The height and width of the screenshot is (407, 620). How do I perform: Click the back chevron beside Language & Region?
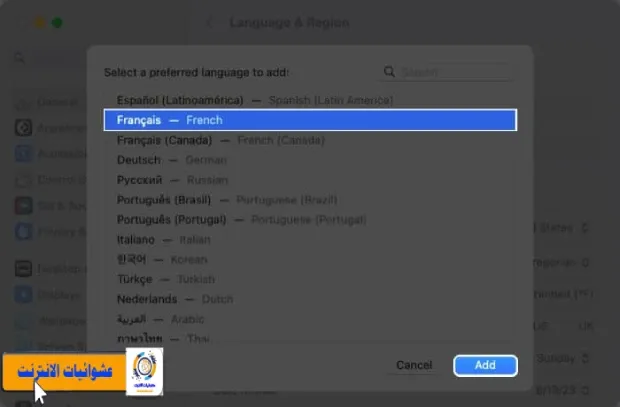[x=210, y=23]
